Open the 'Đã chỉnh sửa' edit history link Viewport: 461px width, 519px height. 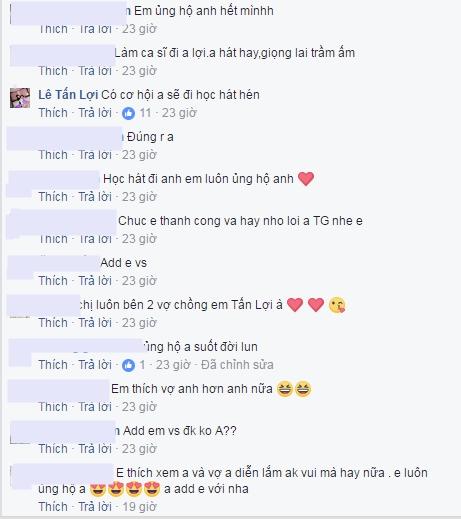(x=237, y=365)
